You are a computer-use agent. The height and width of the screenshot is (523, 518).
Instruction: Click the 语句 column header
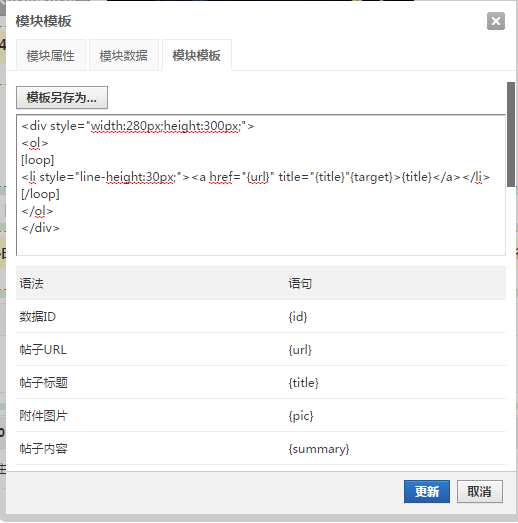coord(300,284)
